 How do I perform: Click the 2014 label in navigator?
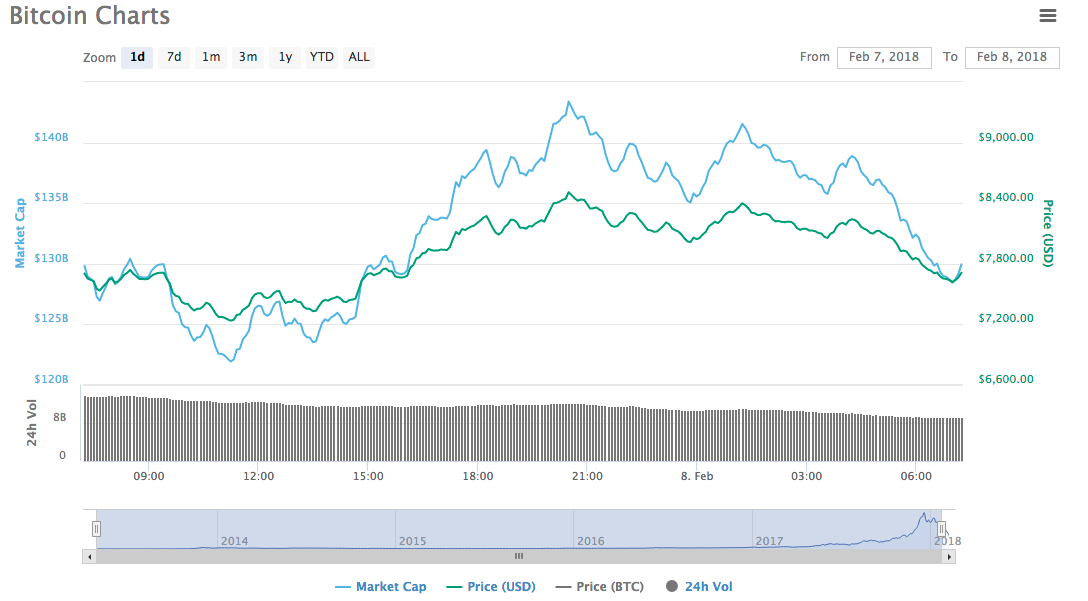235,541
